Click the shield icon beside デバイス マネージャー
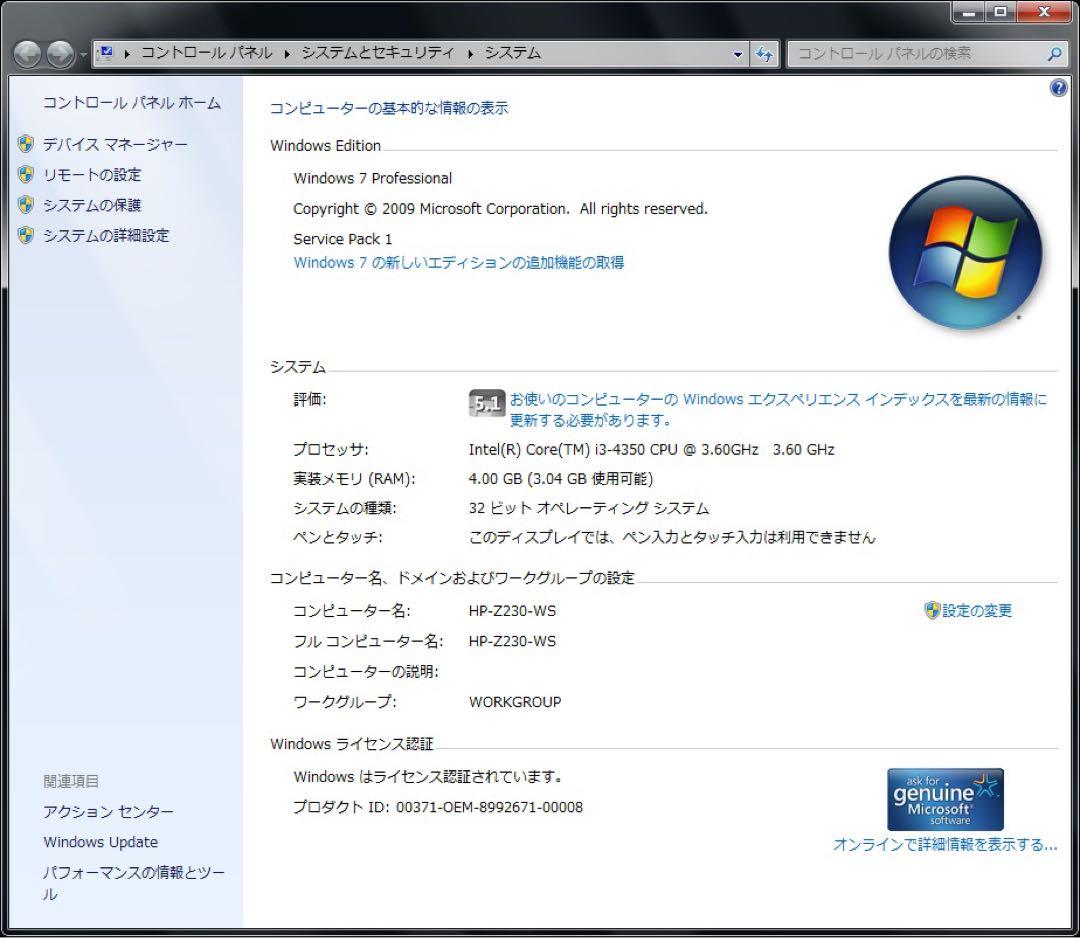 [x=25, y=144]
